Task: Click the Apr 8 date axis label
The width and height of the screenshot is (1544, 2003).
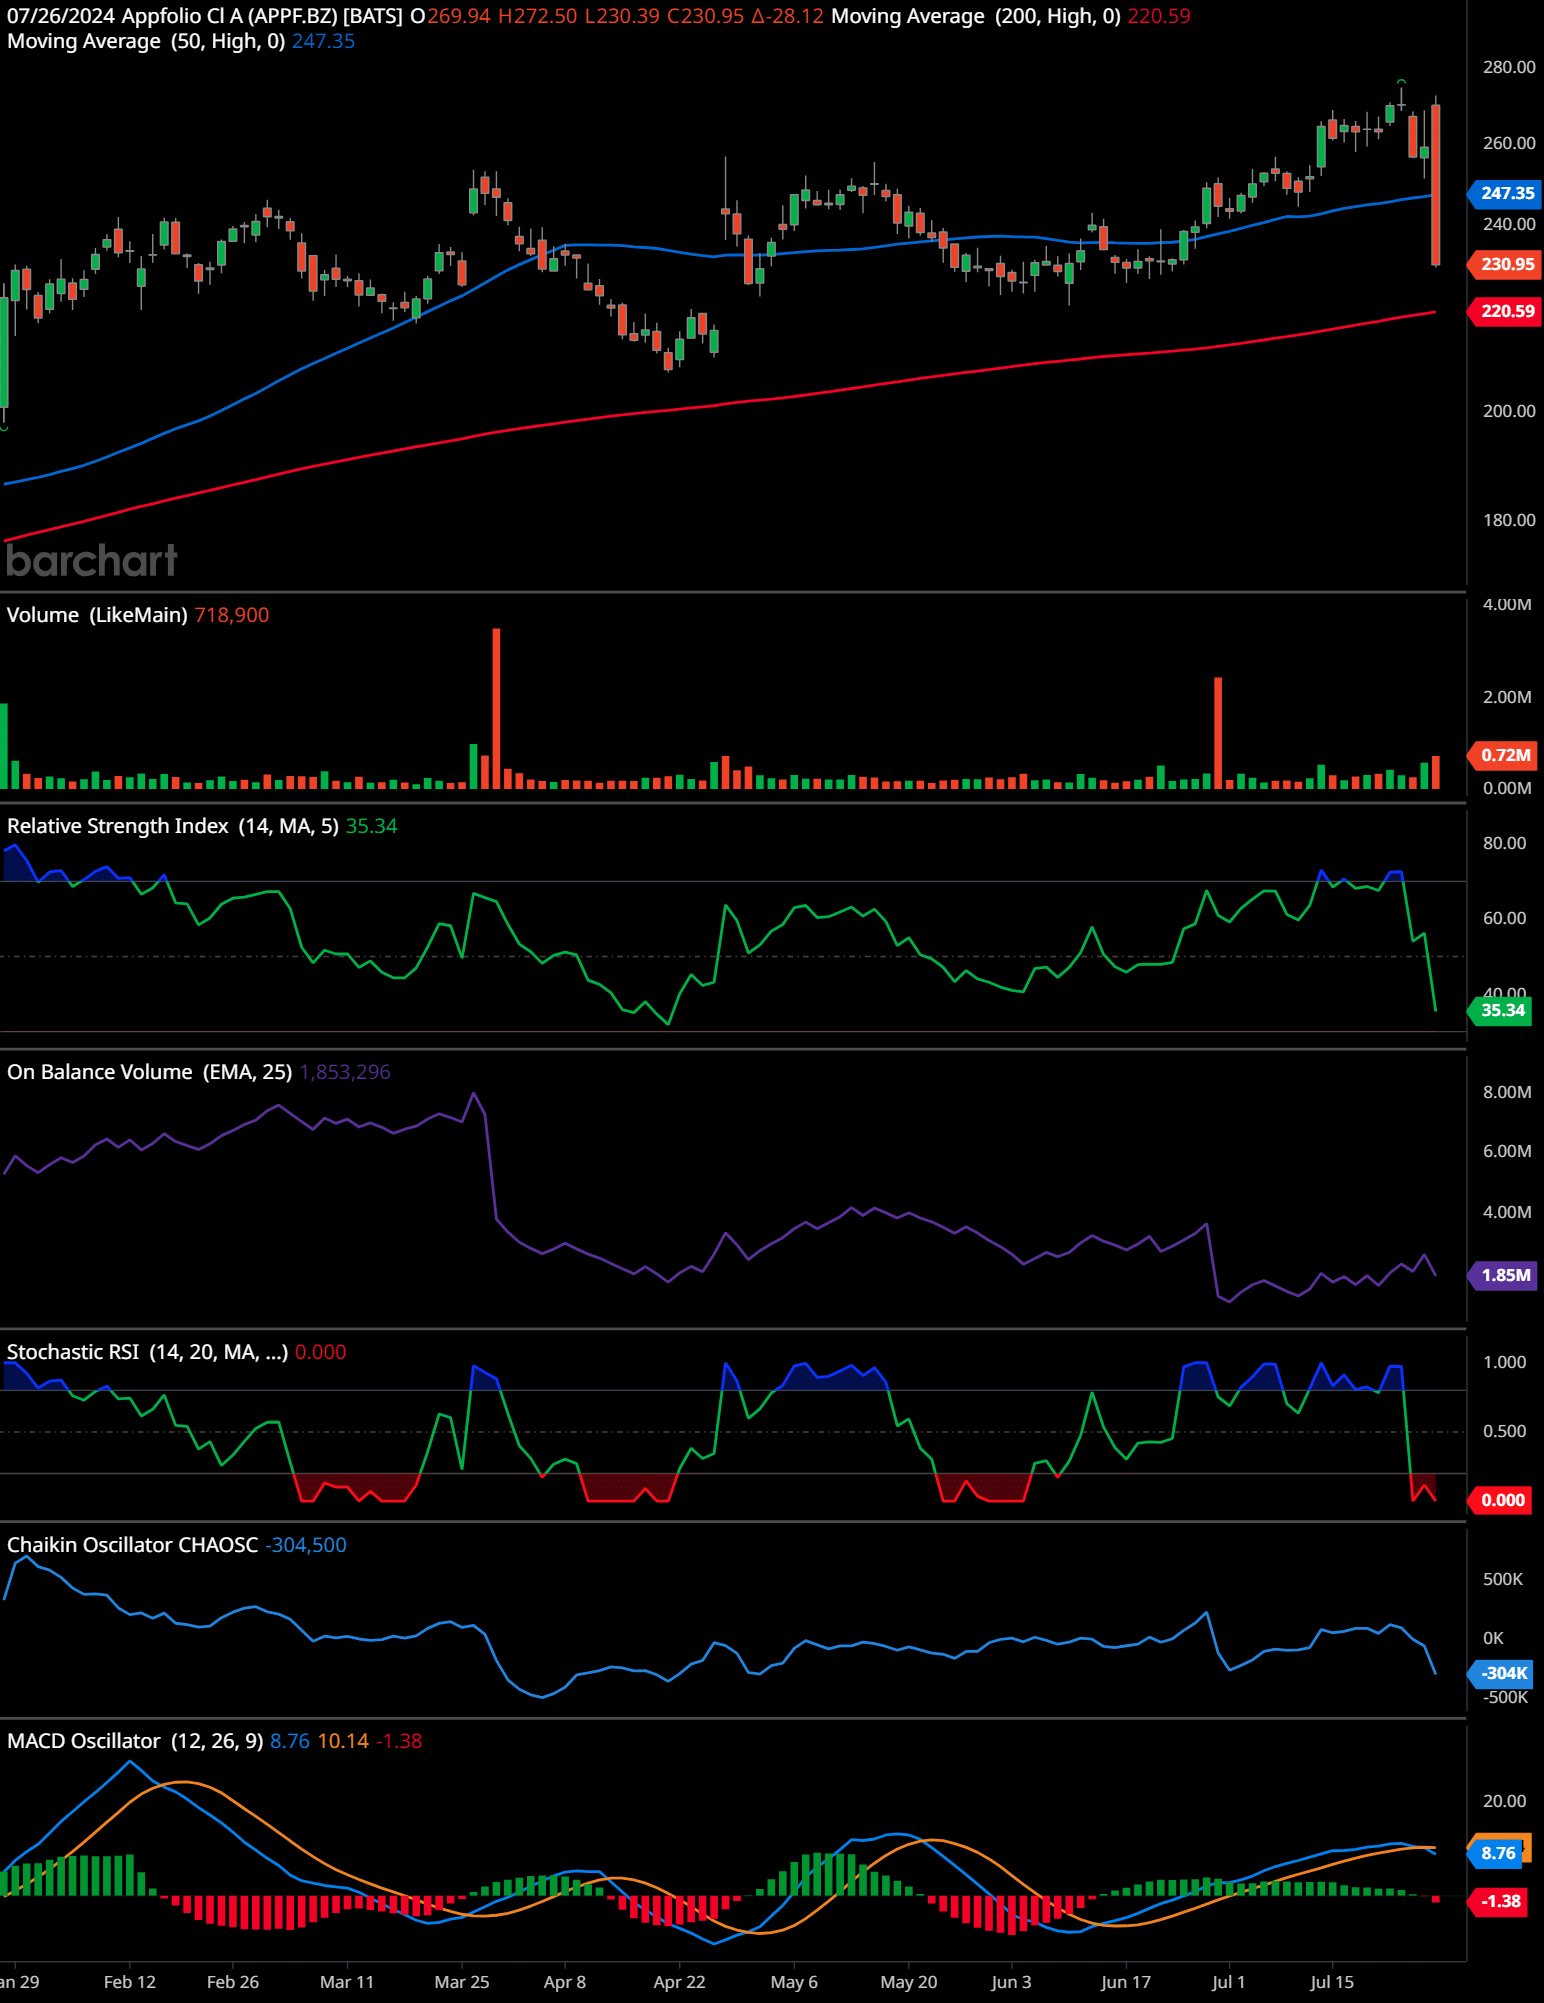Action: (x=565, y=1982)
